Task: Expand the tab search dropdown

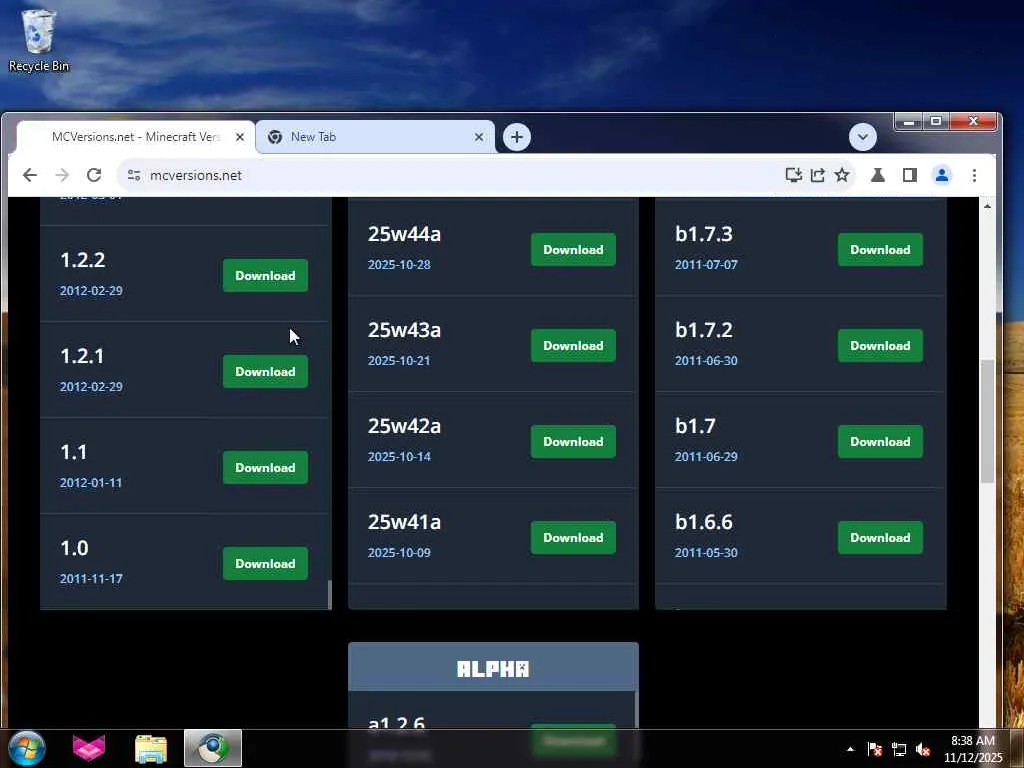Action: [x=863, y=137]
